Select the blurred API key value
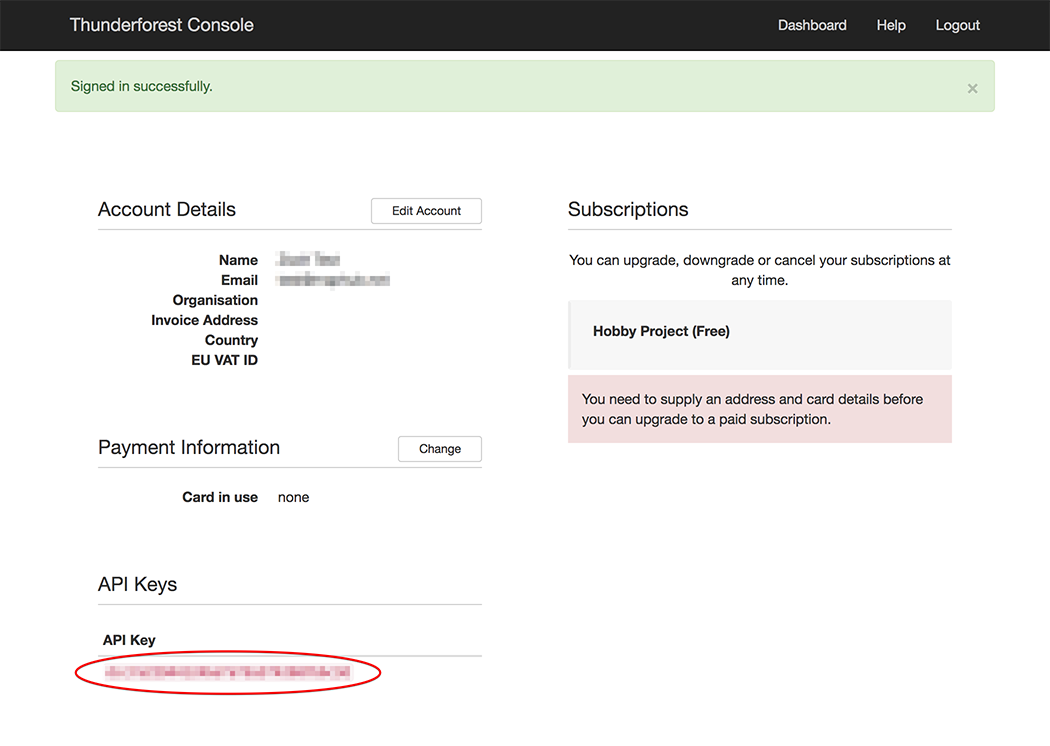1050x746 pixels. coord(228,673)
